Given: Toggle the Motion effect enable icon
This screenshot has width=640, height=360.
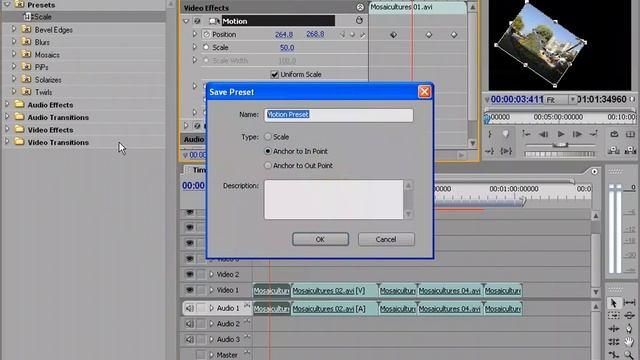Looking at the screenshot, I should 197,21.
